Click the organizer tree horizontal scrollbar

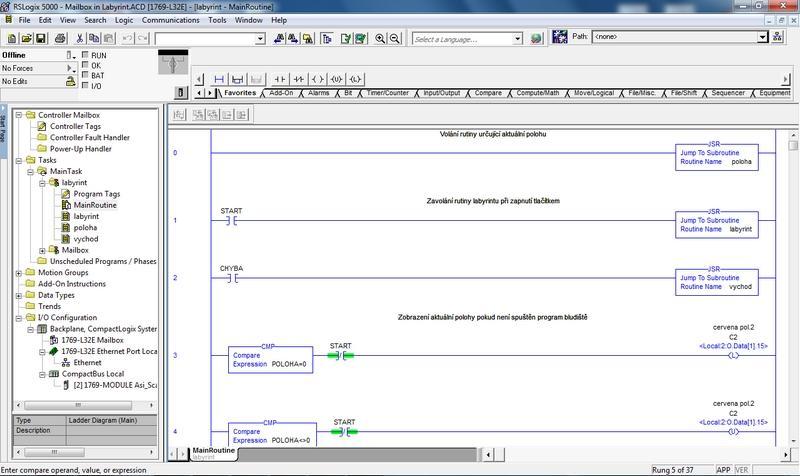pyautogui.click(x=85, y=405)
